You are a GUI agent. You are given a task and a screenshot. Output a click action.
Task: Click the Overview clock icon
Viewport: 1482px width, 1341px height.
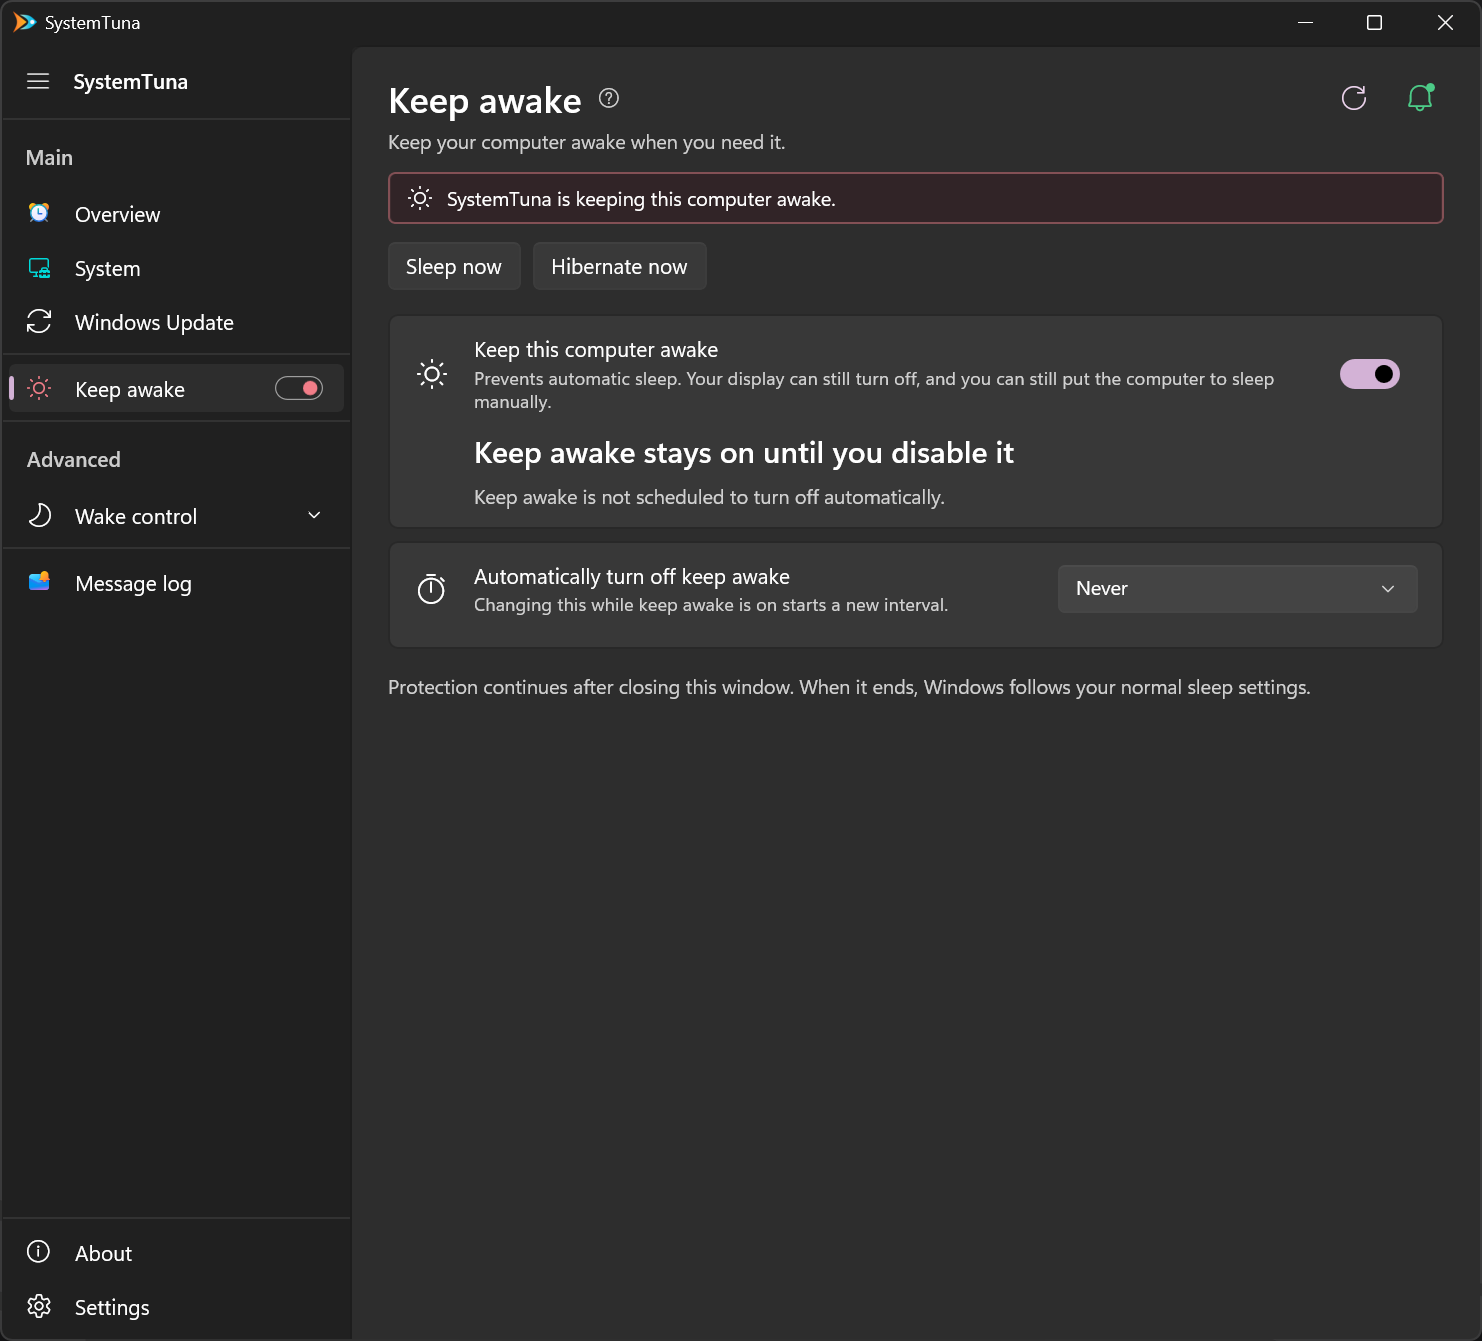pos(39,213)
